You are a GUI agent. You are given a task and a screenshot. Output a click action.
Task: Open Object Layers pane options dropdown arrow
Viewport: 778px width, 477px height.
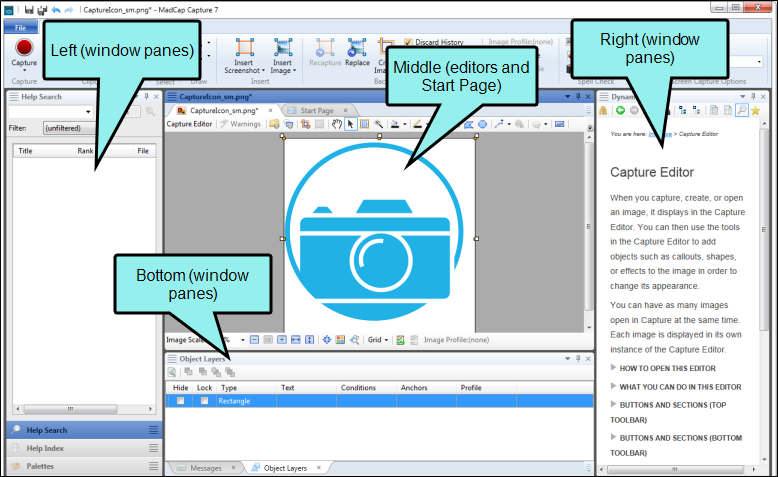[568, 358]
